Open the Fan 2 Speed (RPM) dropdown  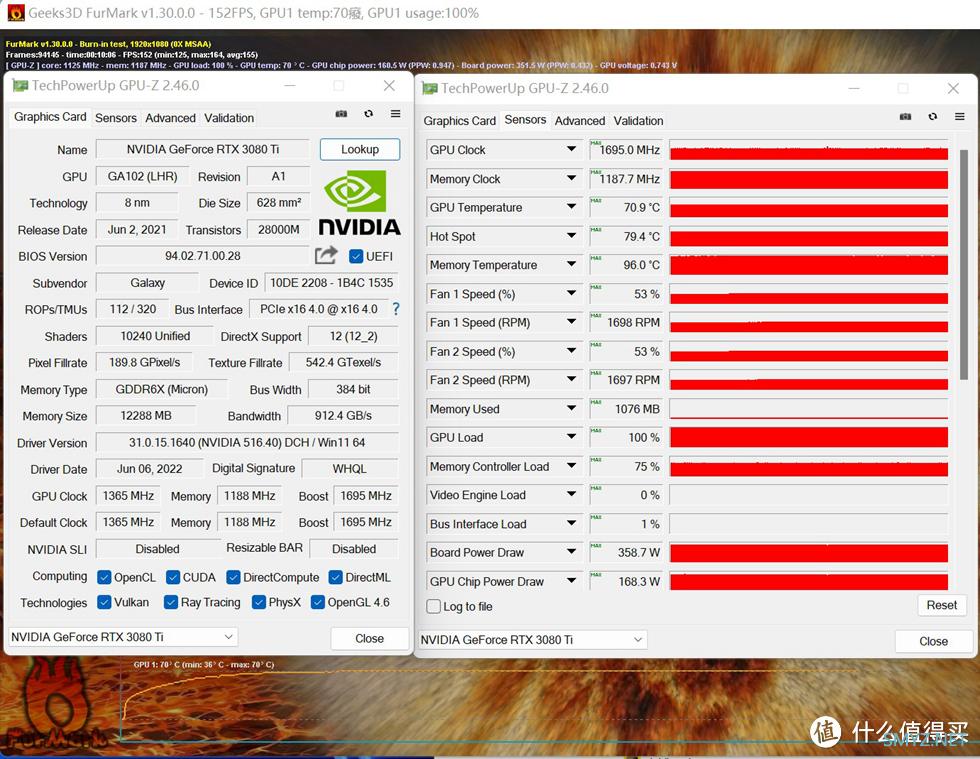571,380
